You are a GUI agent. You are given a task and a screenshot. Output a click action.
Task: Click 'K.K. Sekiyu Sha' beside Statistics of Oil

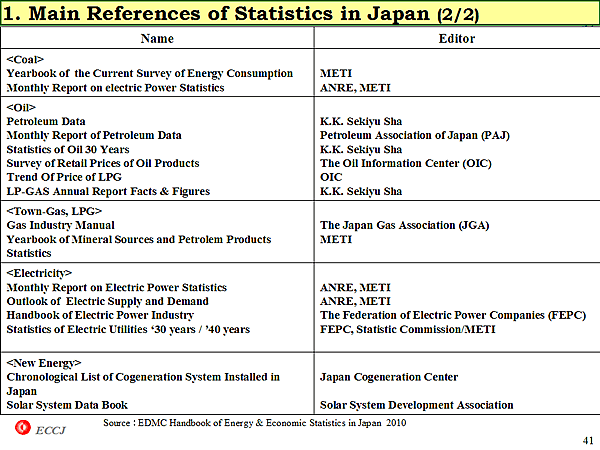pyautogui.click(x=361, y=149)
